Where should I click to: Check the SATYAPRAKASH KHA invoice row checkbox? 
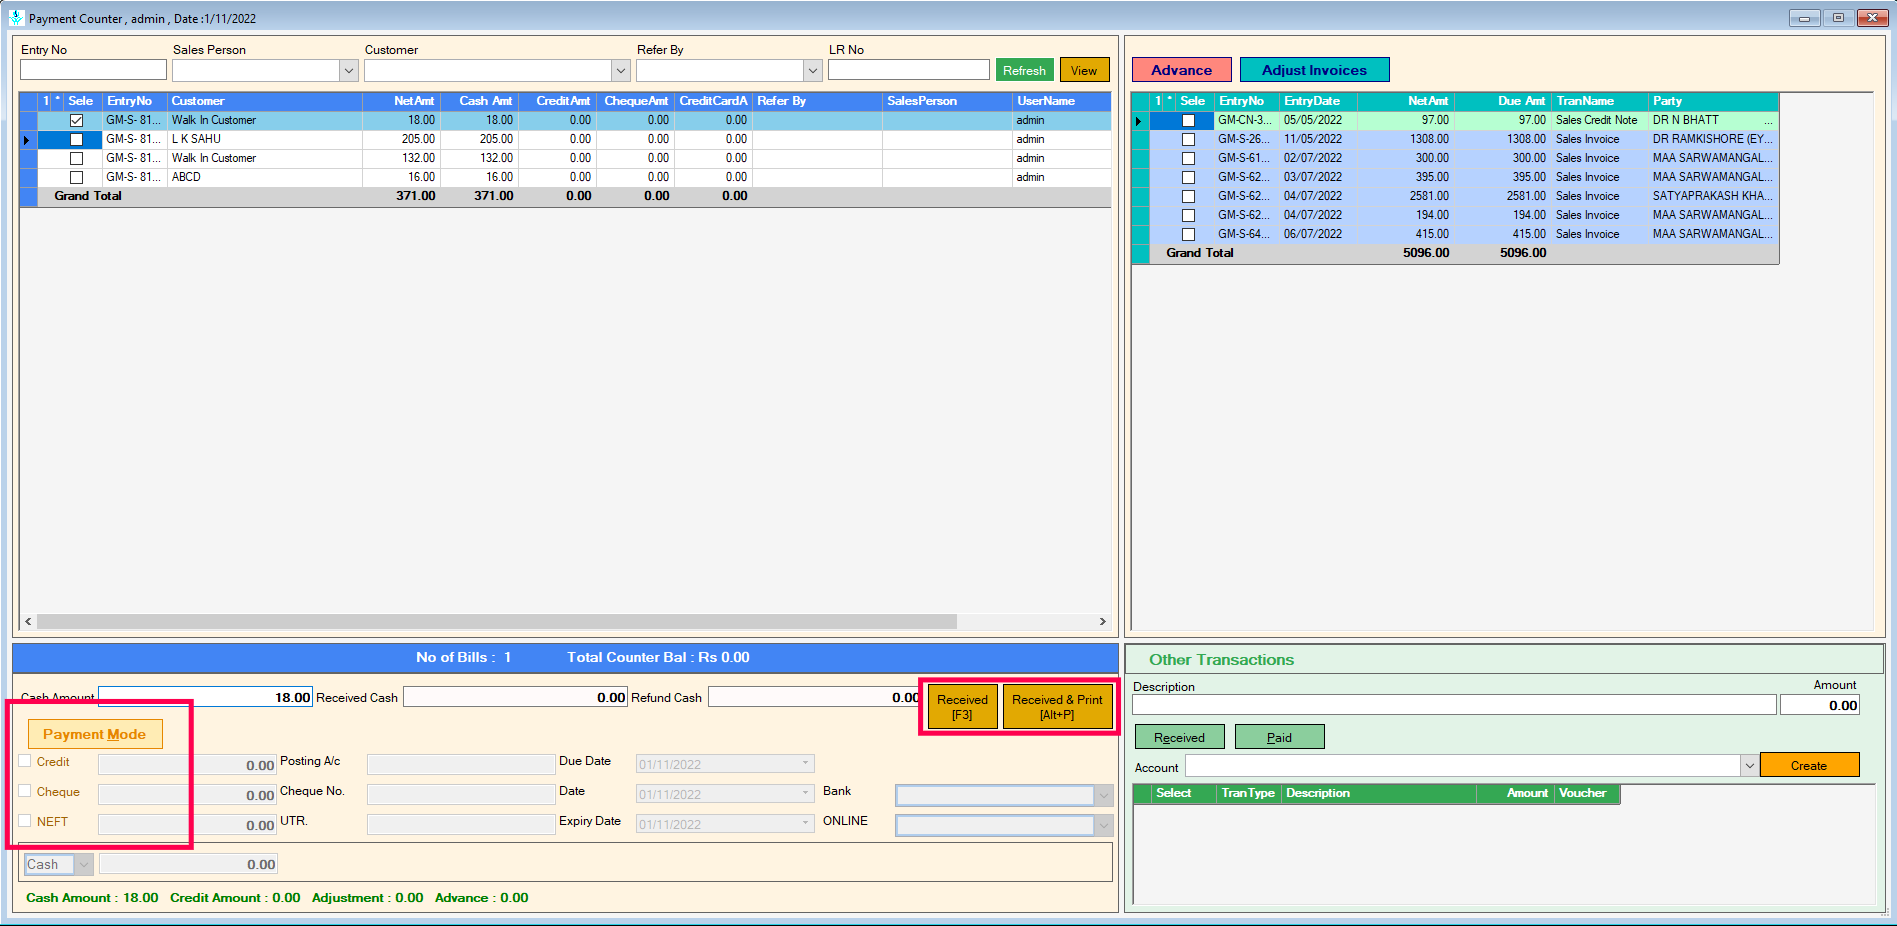click(1188, 196)
